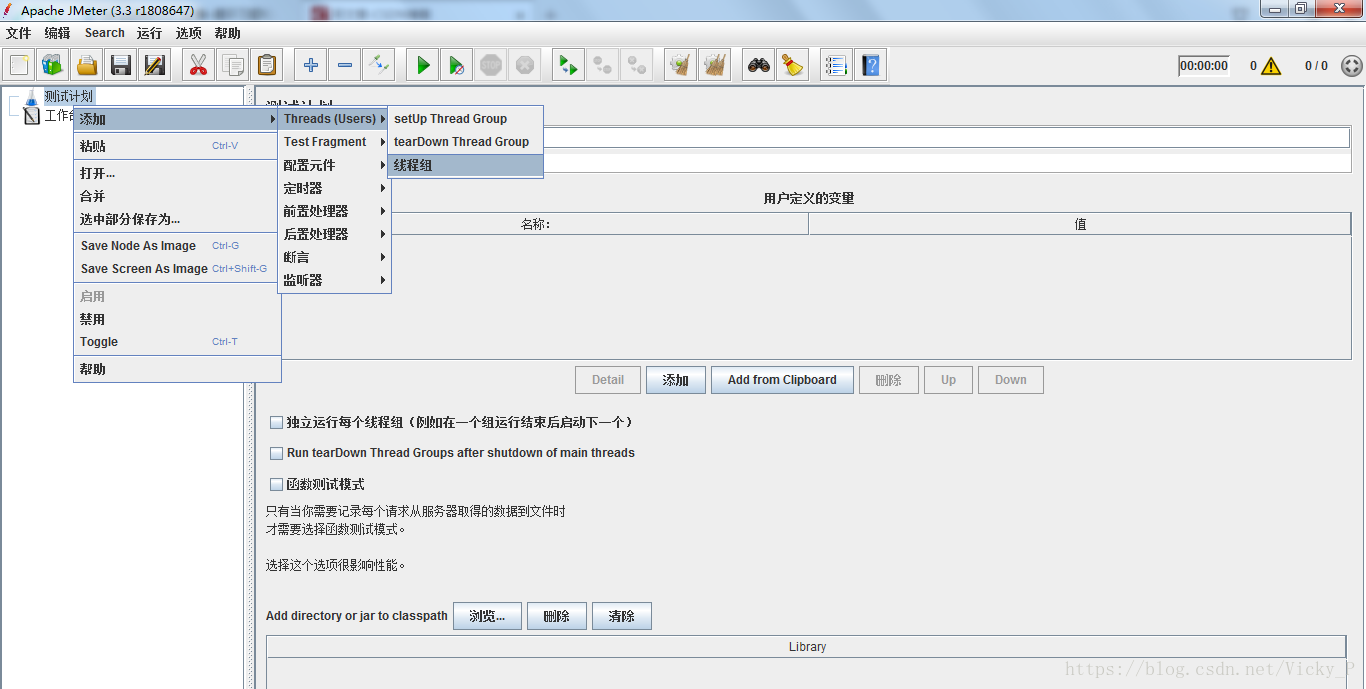Click the Open file folder icon
1366x689 pixels.
click(87, 66)
